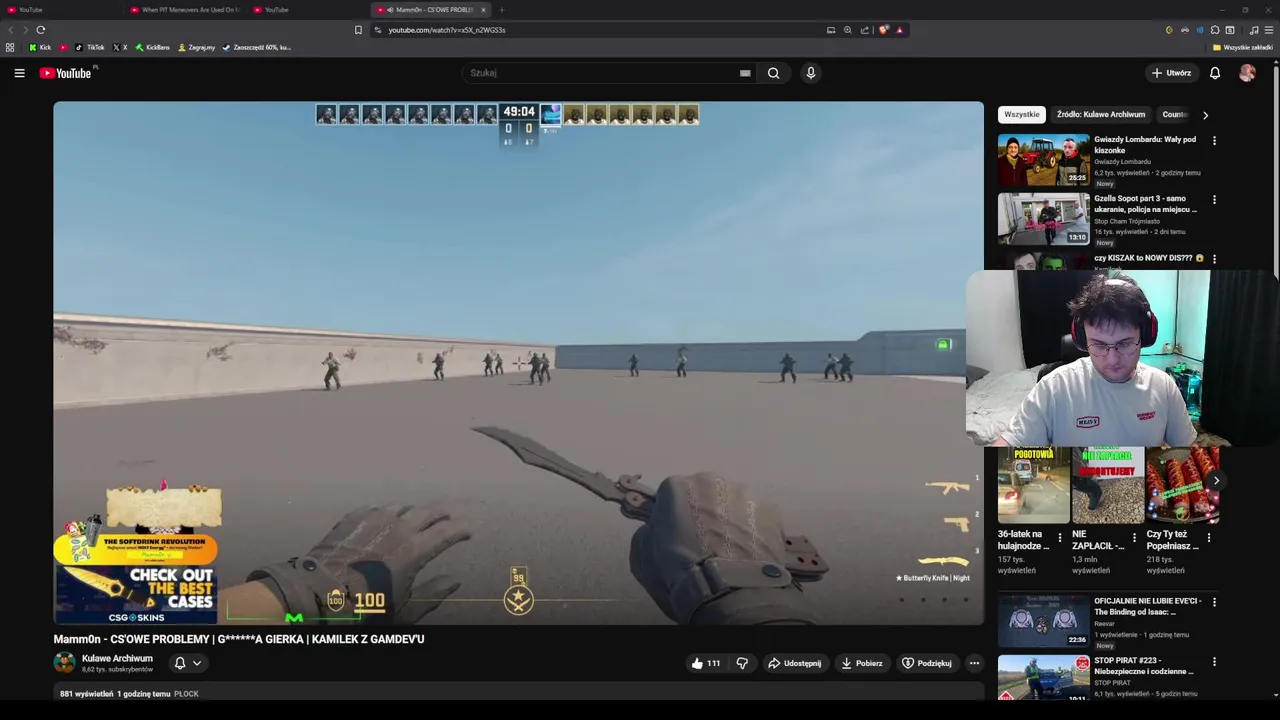1280x720 pixels.
Task: Open the Kulawe Archiwum channel link
Action: pyautogui.click(x=117, y=658)
